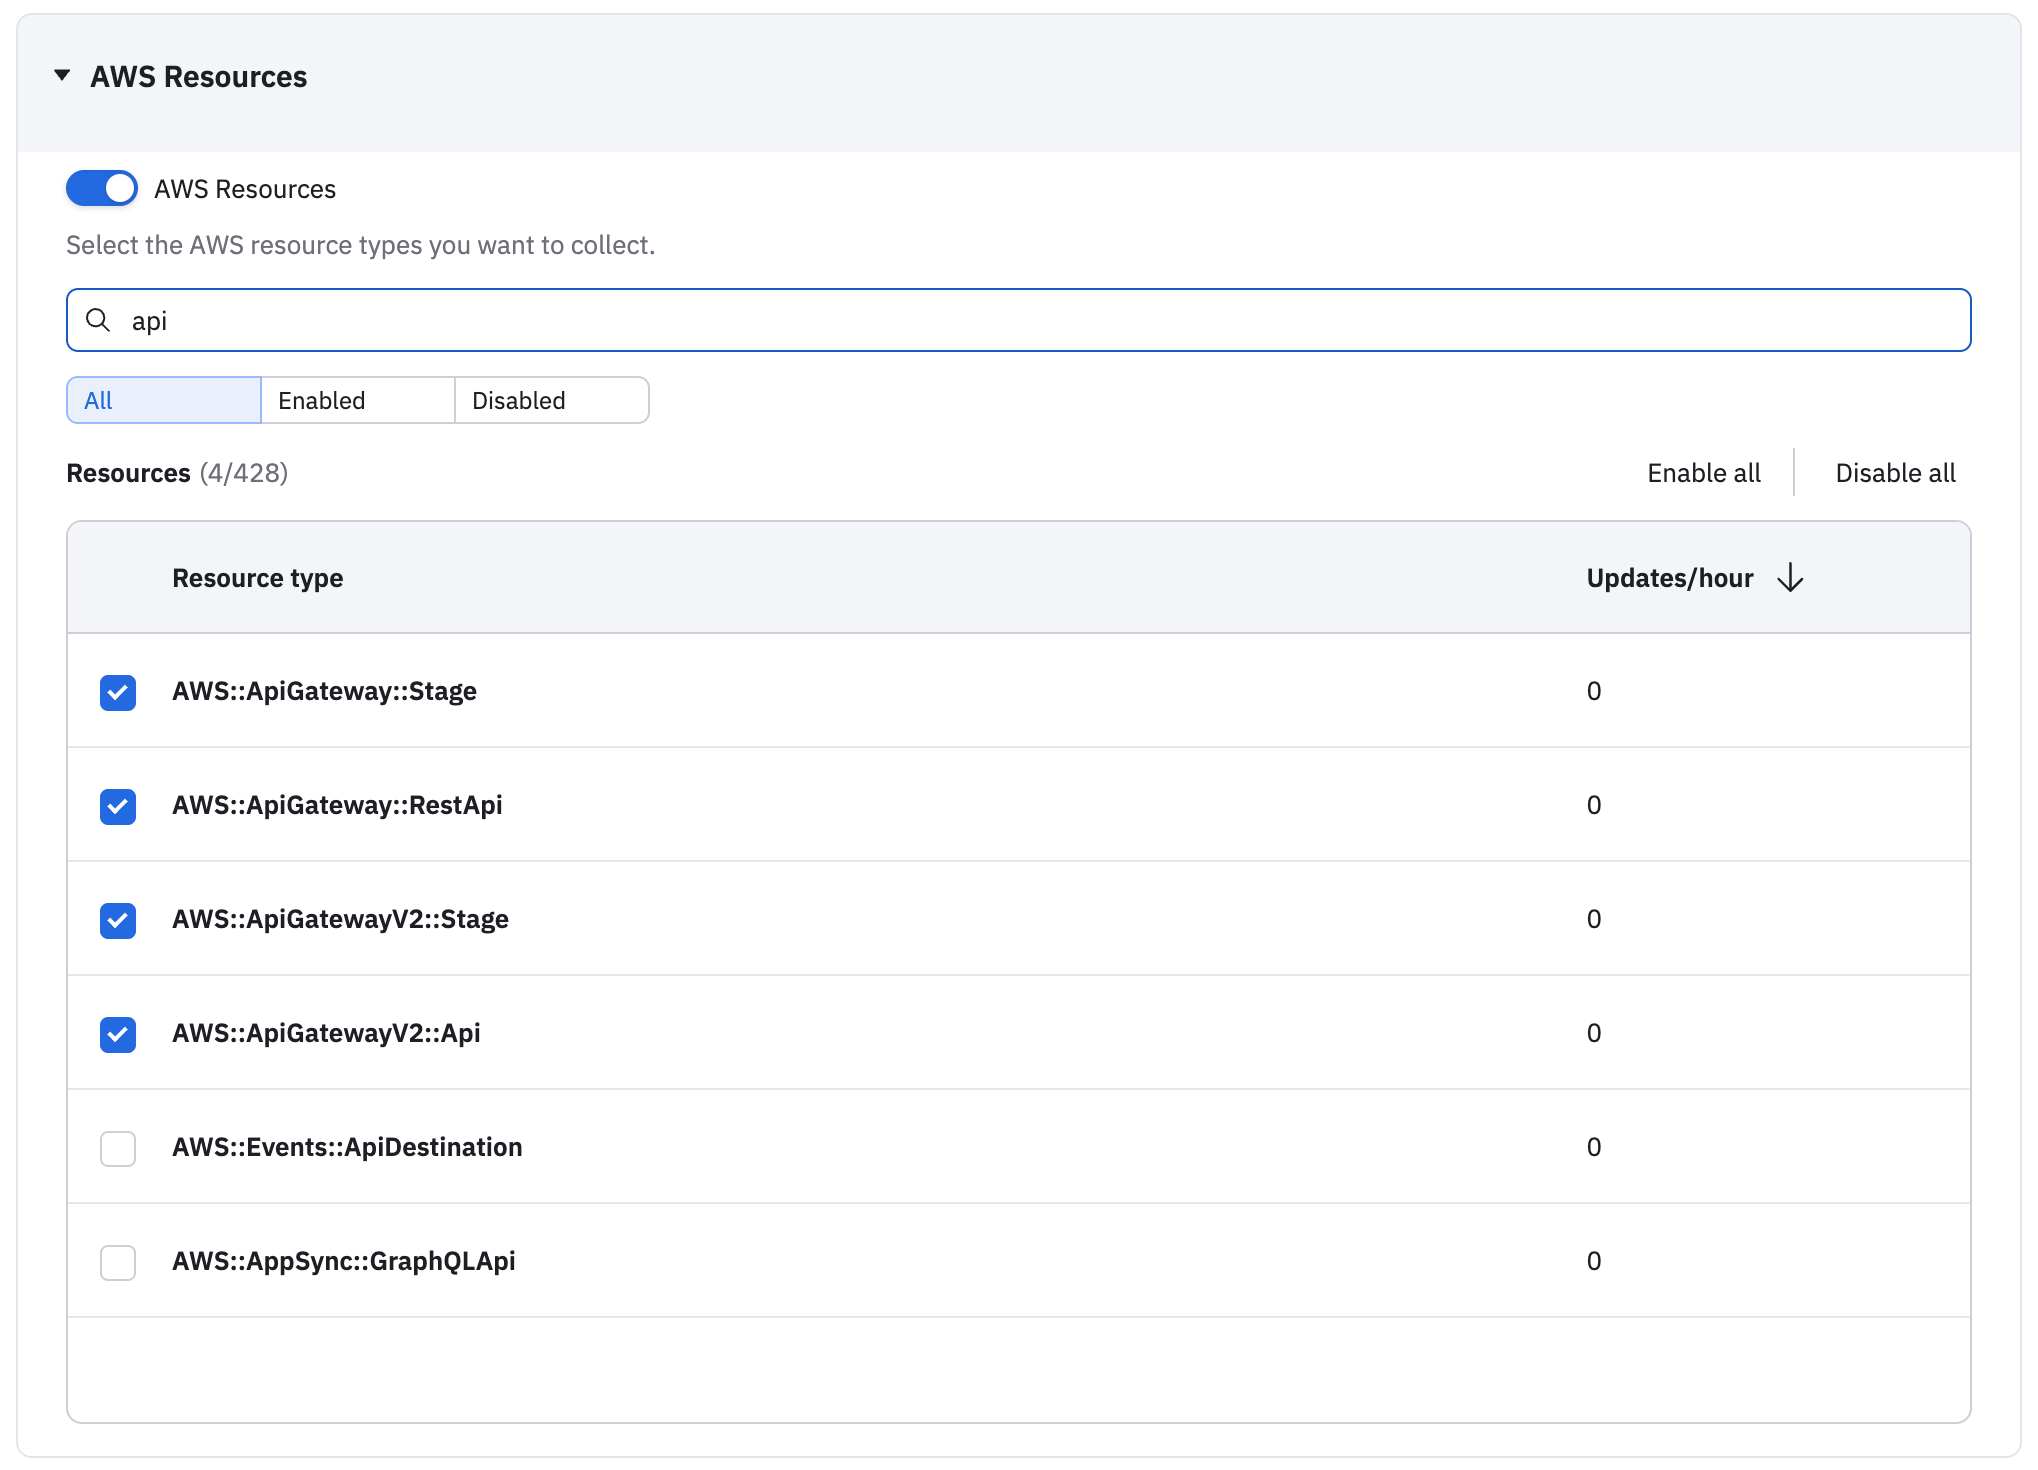2038x1470 pixels.
Task: Click the Resource type column header
Action: [257, 578]
